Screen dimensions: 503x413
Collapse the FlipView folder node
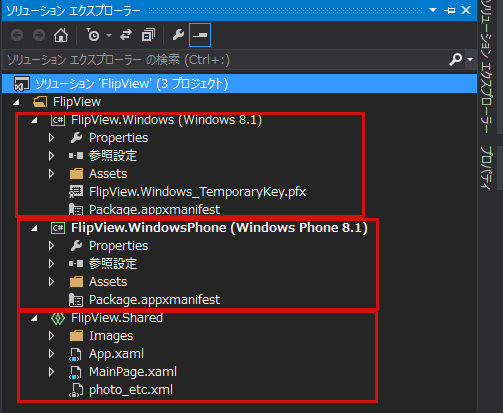click(x=16, y=102)
